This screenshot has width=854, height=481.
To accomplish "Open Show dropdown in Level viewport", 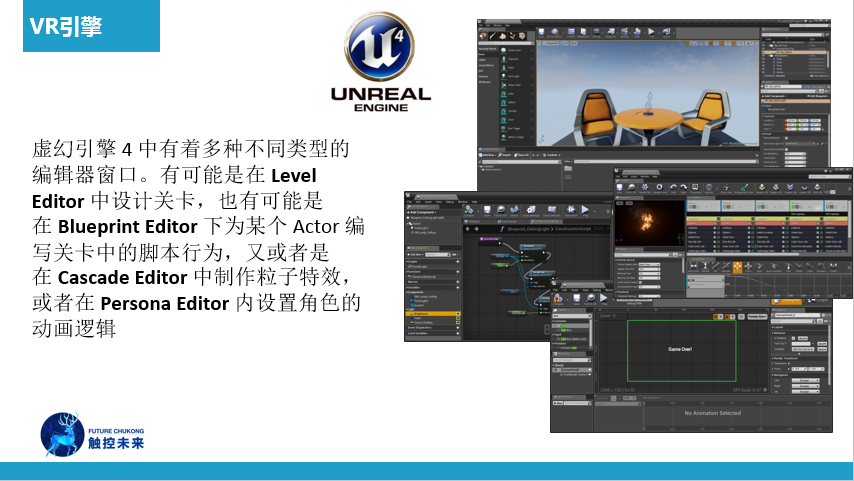I will tap(574, 43).
